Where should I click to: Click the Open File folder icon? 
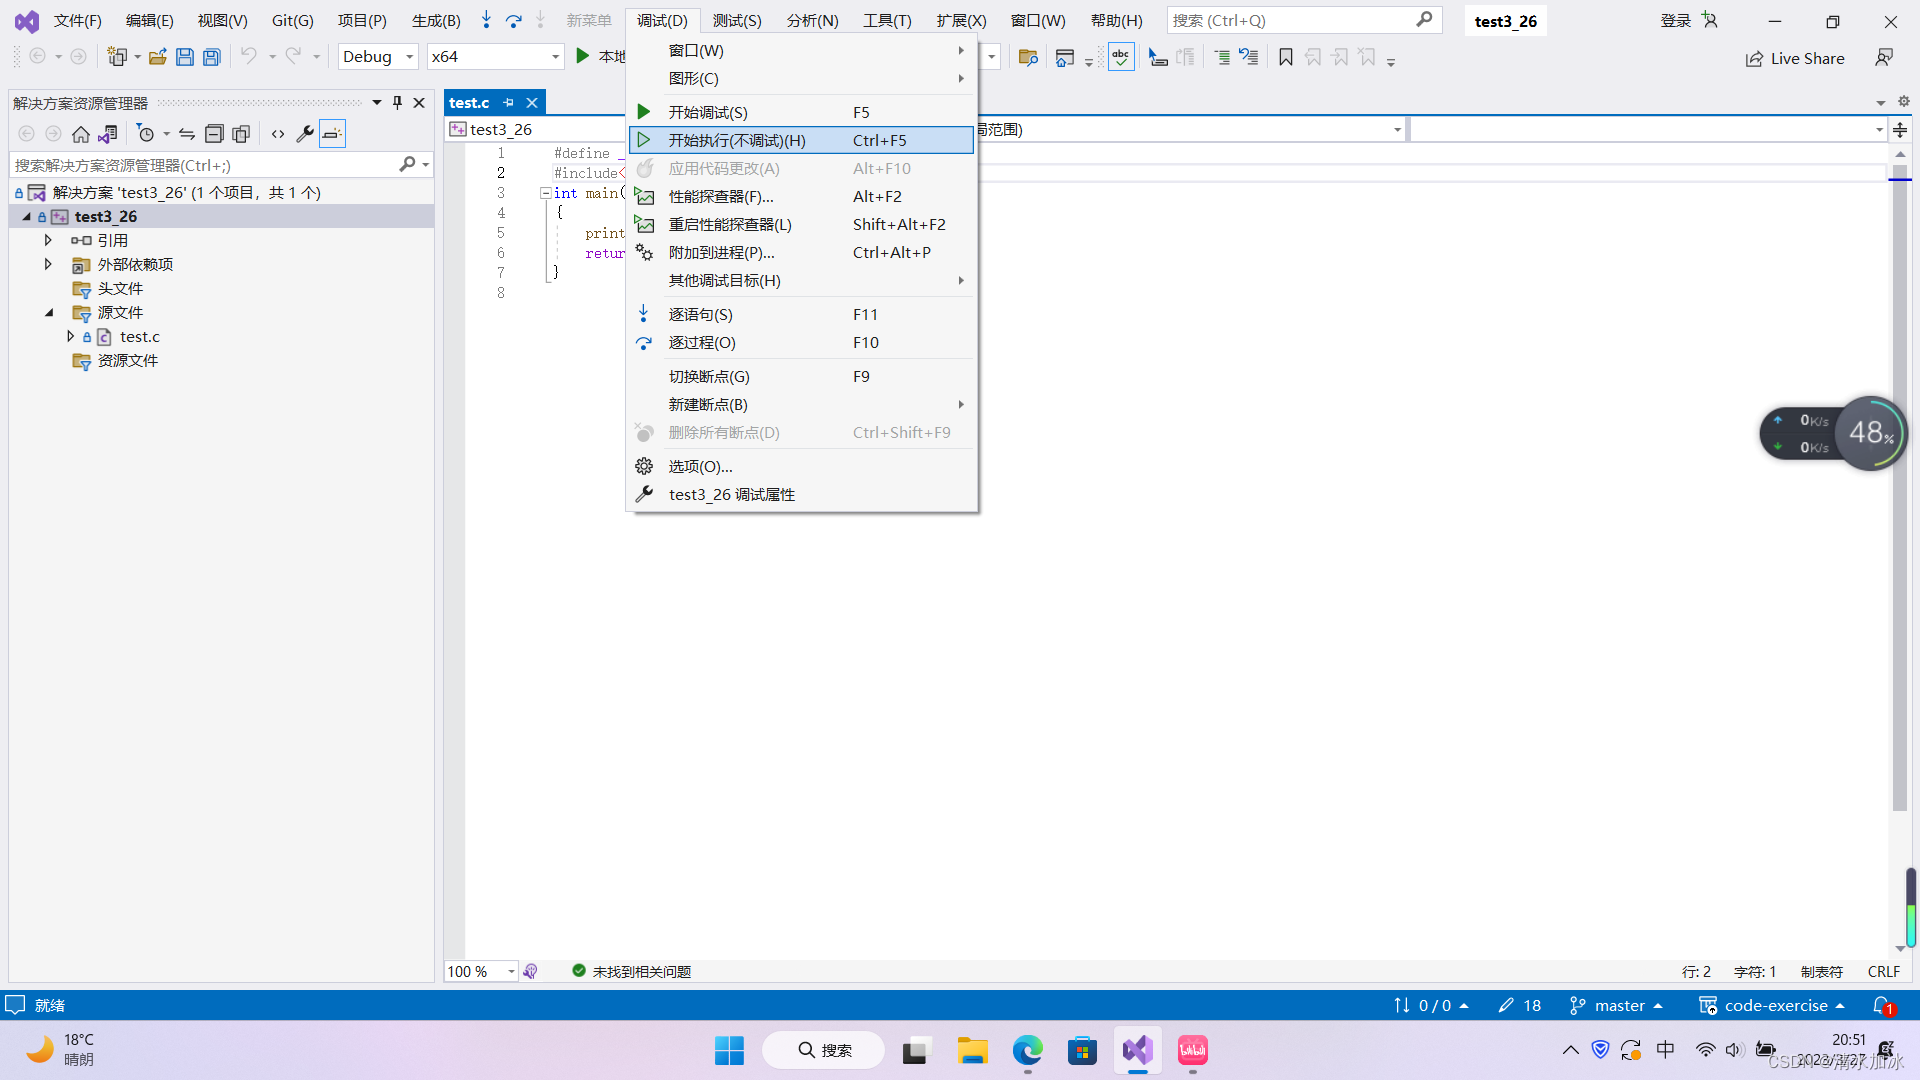[158, 57]
